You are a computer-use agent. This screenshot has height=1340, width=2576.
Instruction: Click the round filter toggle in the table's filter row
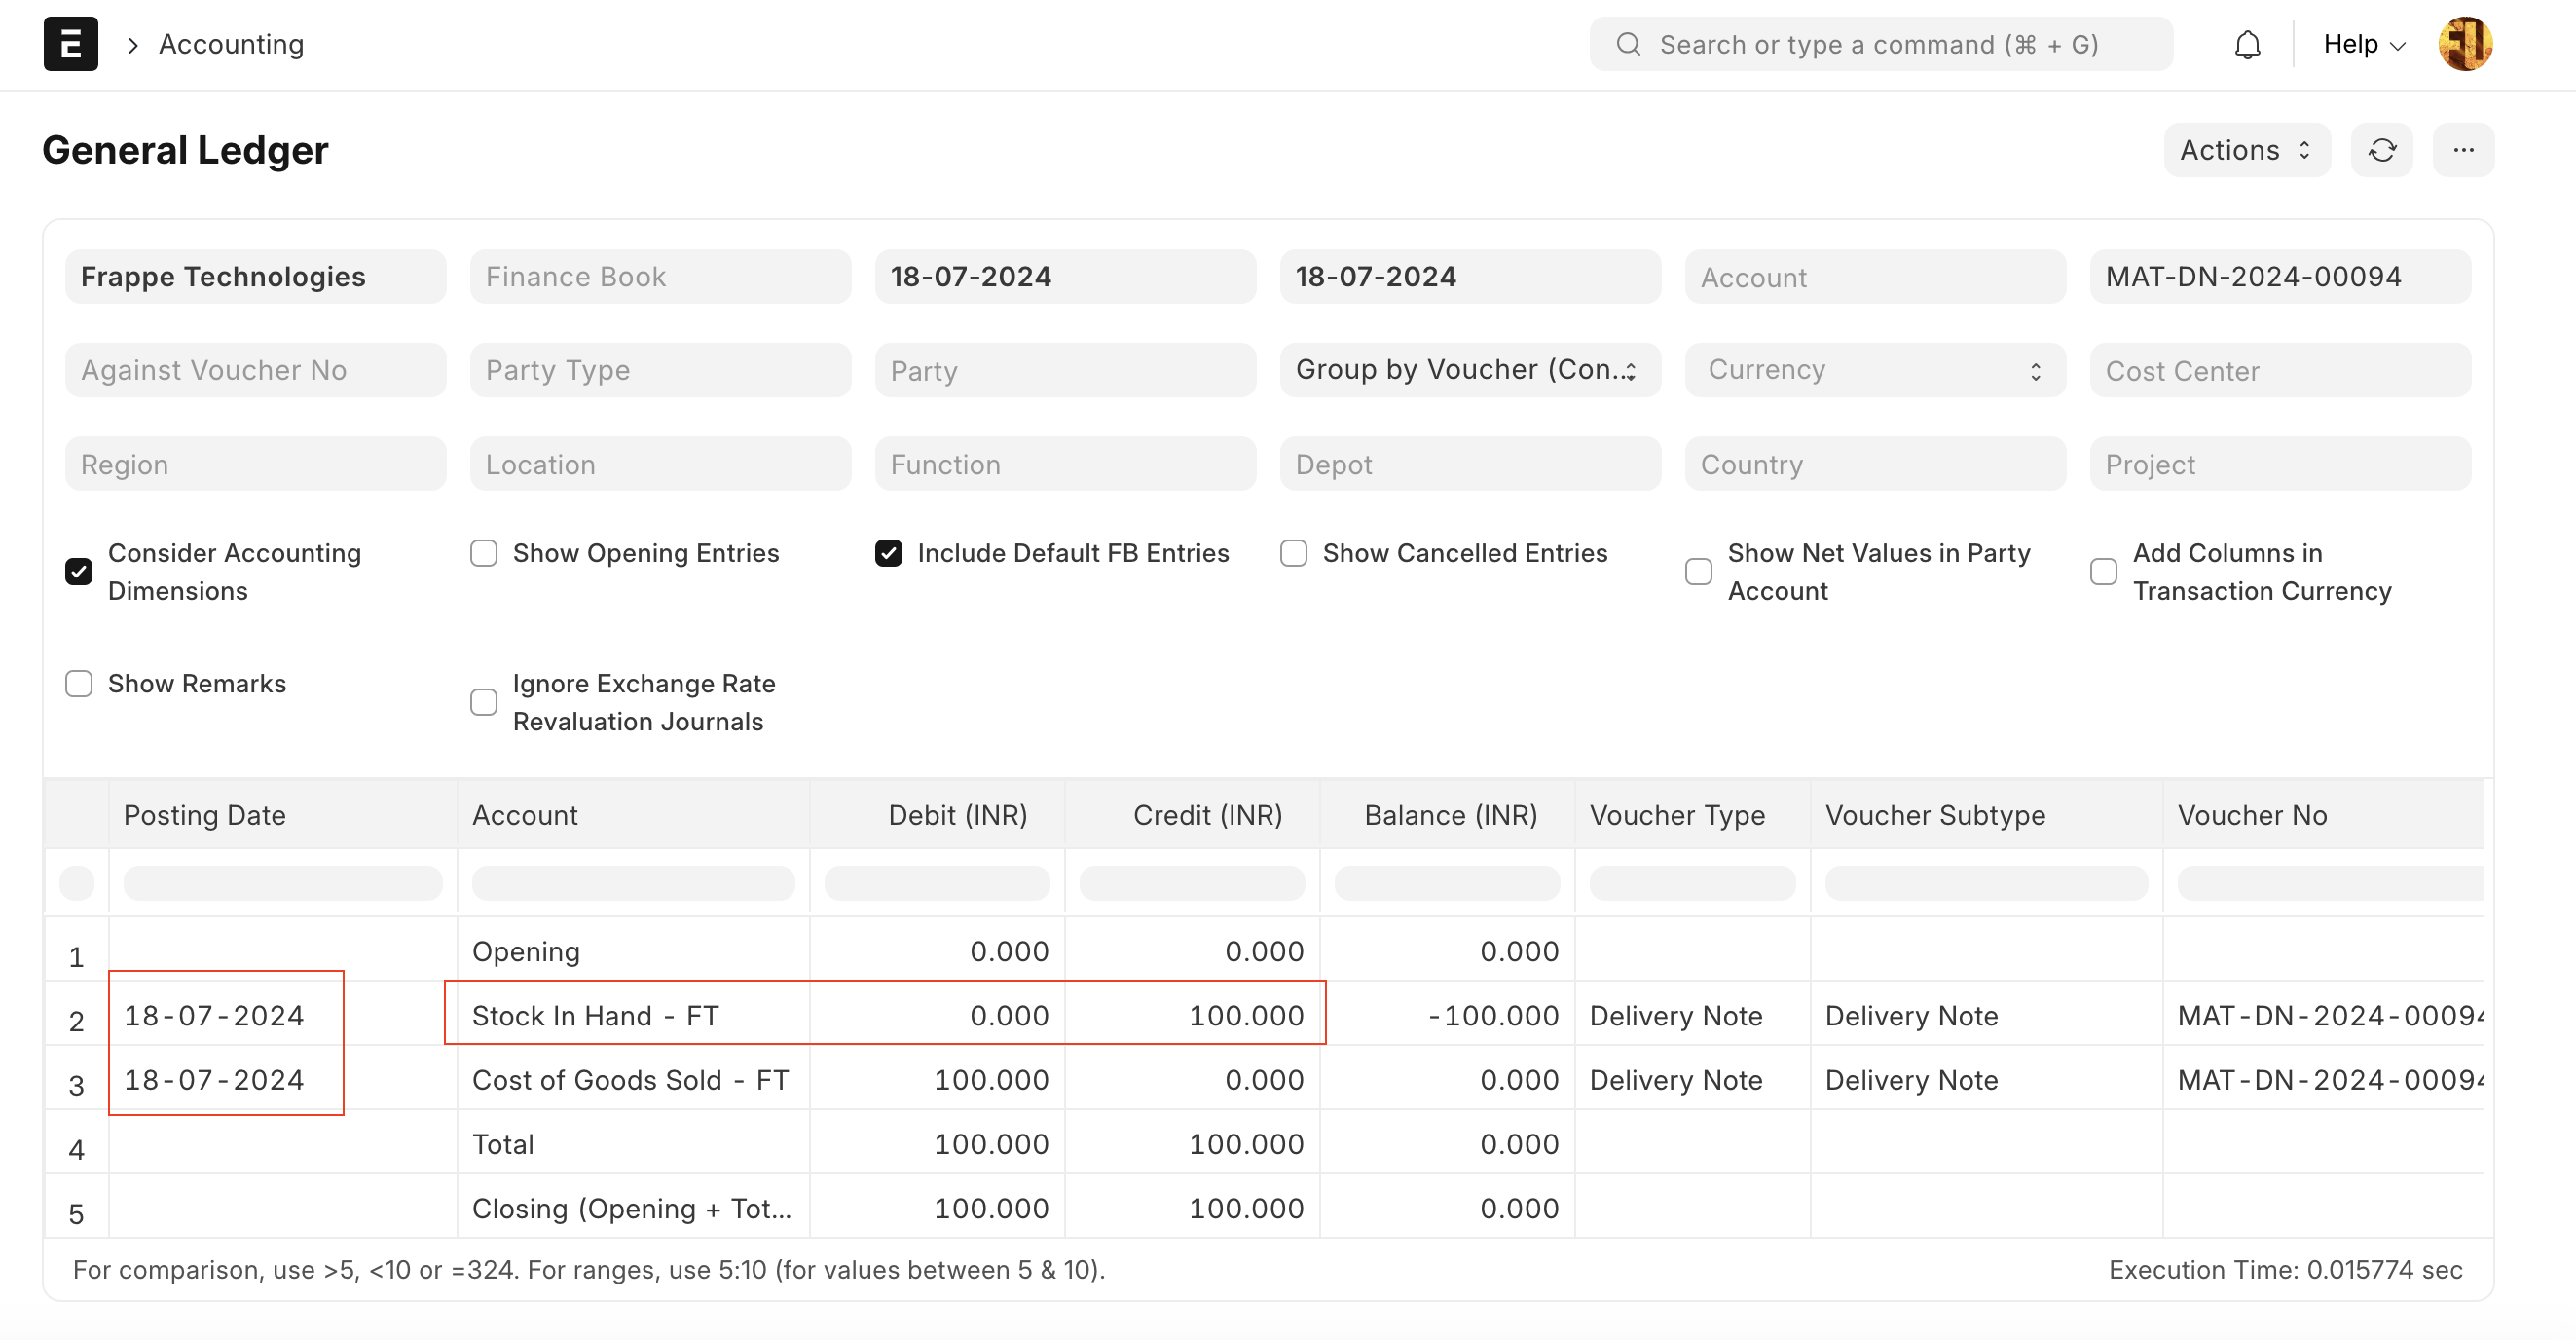tap(77, 883)
